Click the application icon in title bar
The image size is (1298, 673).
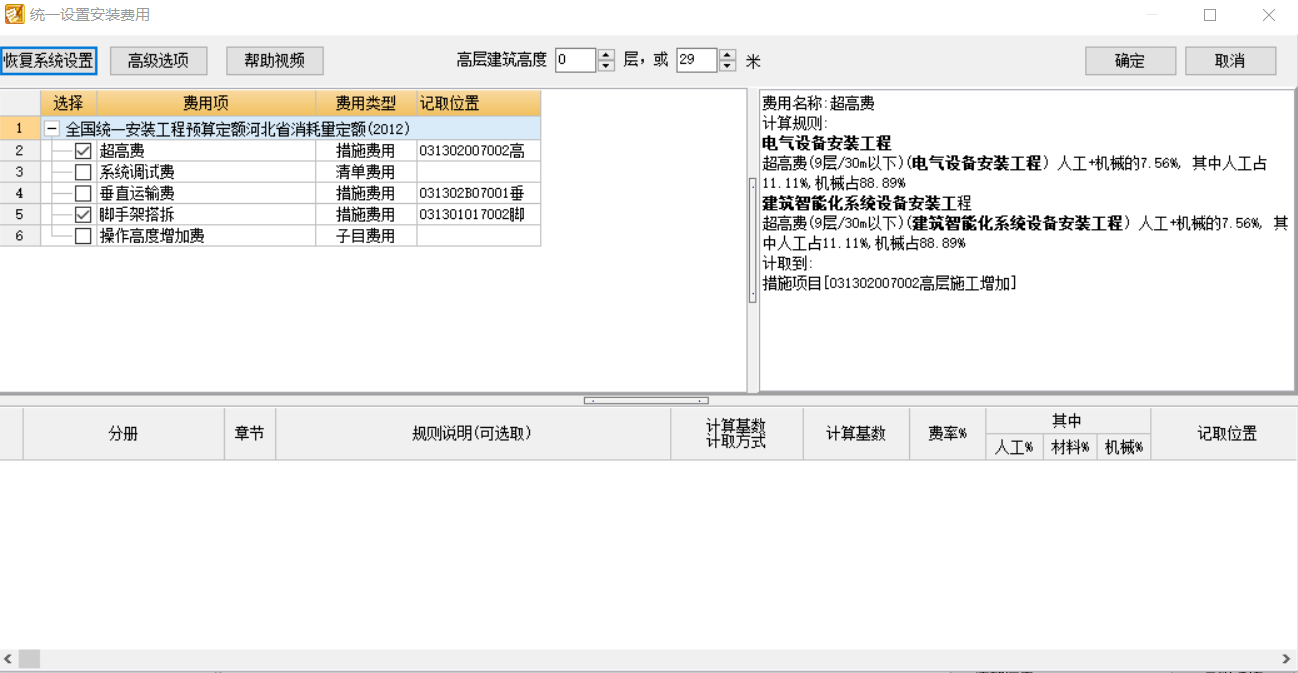pyautogui.click(x=15, y=15)
